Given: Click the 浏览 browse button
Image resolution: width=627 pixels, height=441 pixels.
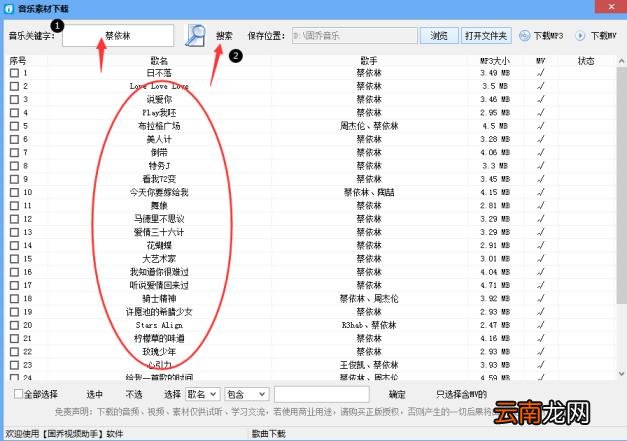Looking at the screenshot, I should coord(439,36).
